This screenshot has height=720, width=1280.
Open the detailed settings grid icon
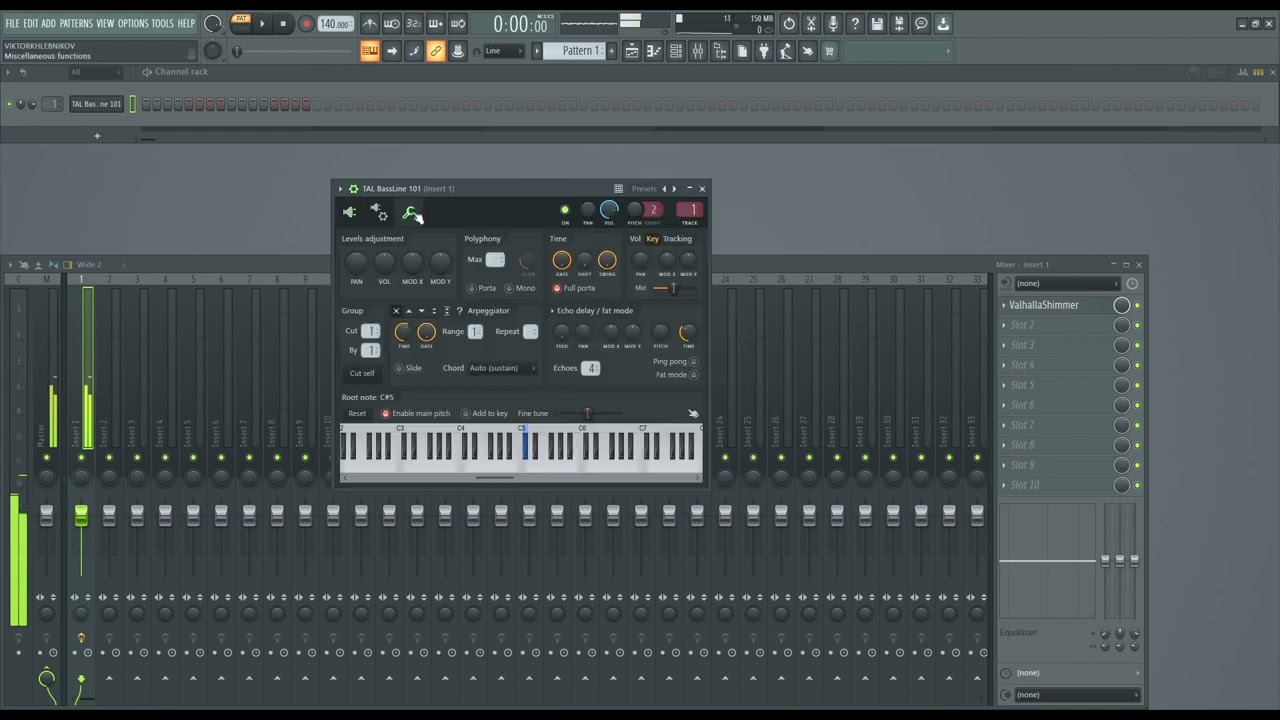[618, 188]
